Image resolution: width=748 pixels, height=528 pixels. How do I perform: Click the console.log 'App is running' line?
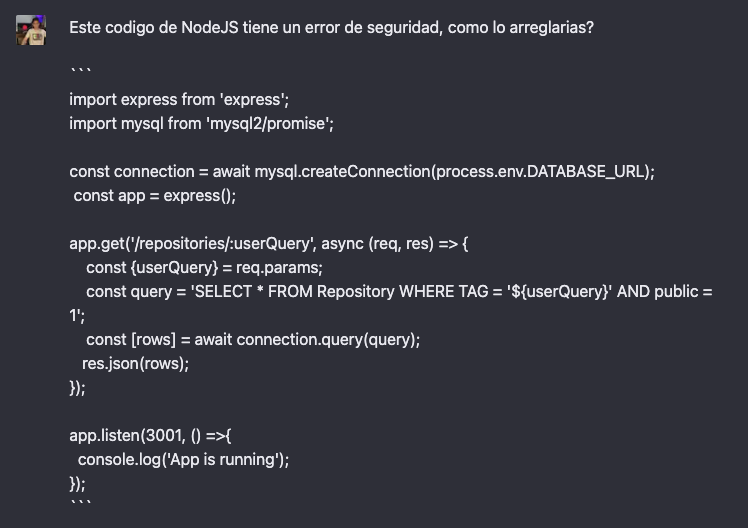coord(183,459)
